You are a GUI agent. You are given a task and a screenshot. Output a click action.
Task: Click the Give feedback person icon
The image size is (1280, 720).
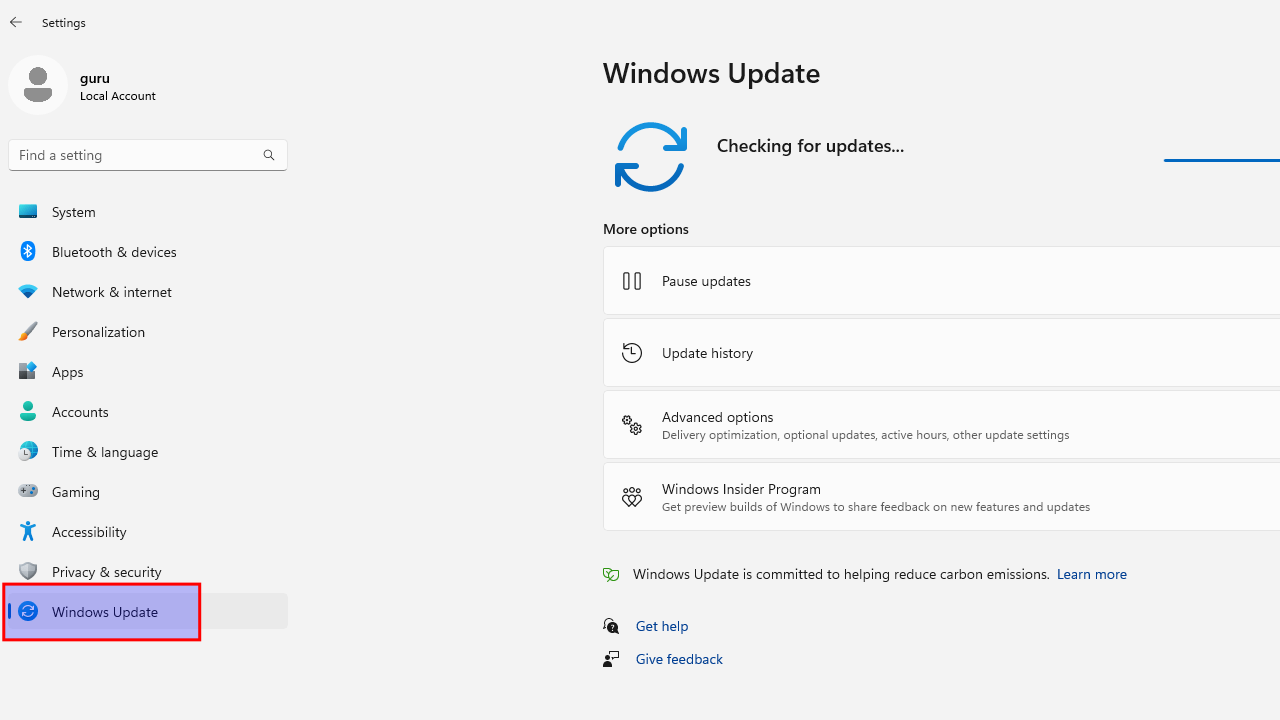611,659
